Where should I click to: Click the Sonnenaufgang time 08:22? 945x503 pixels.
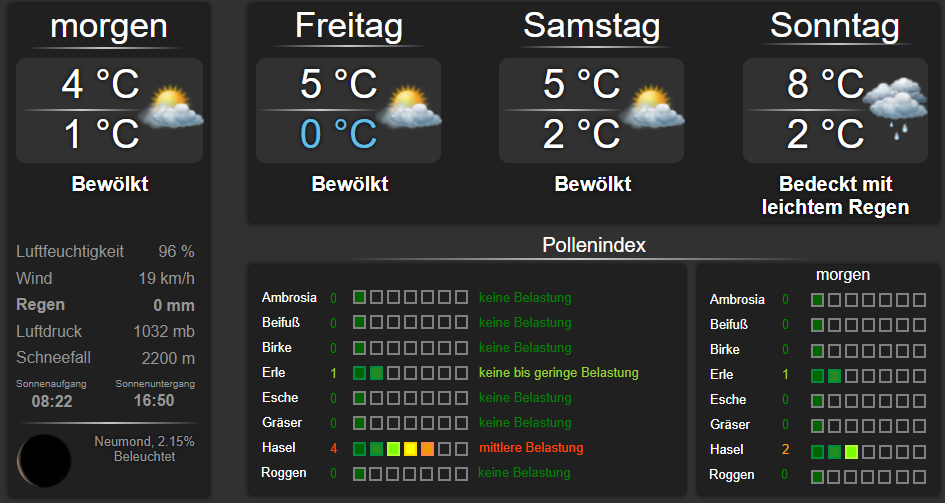pyautogui.click(x=52, y=401)
